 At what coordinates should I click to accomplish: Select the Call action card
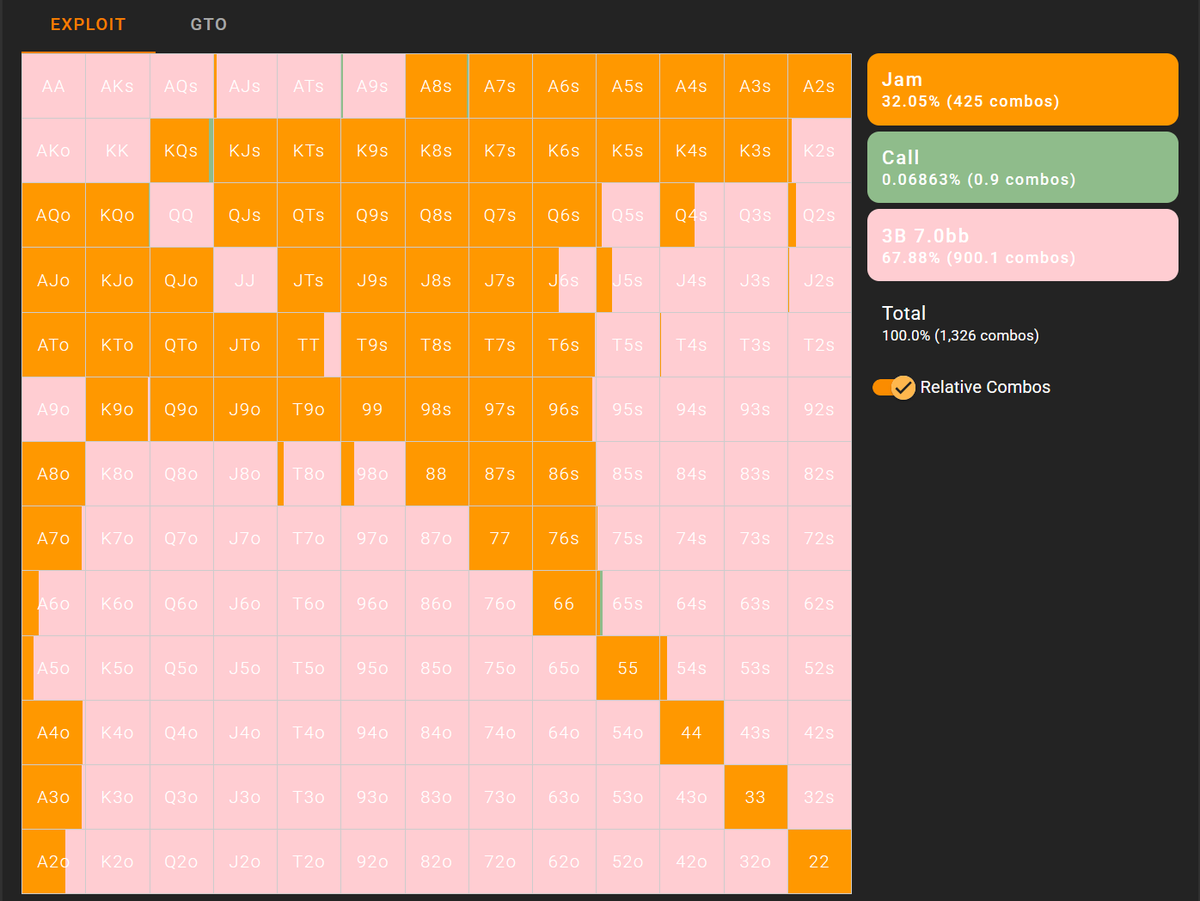(x=1022, y=167)
